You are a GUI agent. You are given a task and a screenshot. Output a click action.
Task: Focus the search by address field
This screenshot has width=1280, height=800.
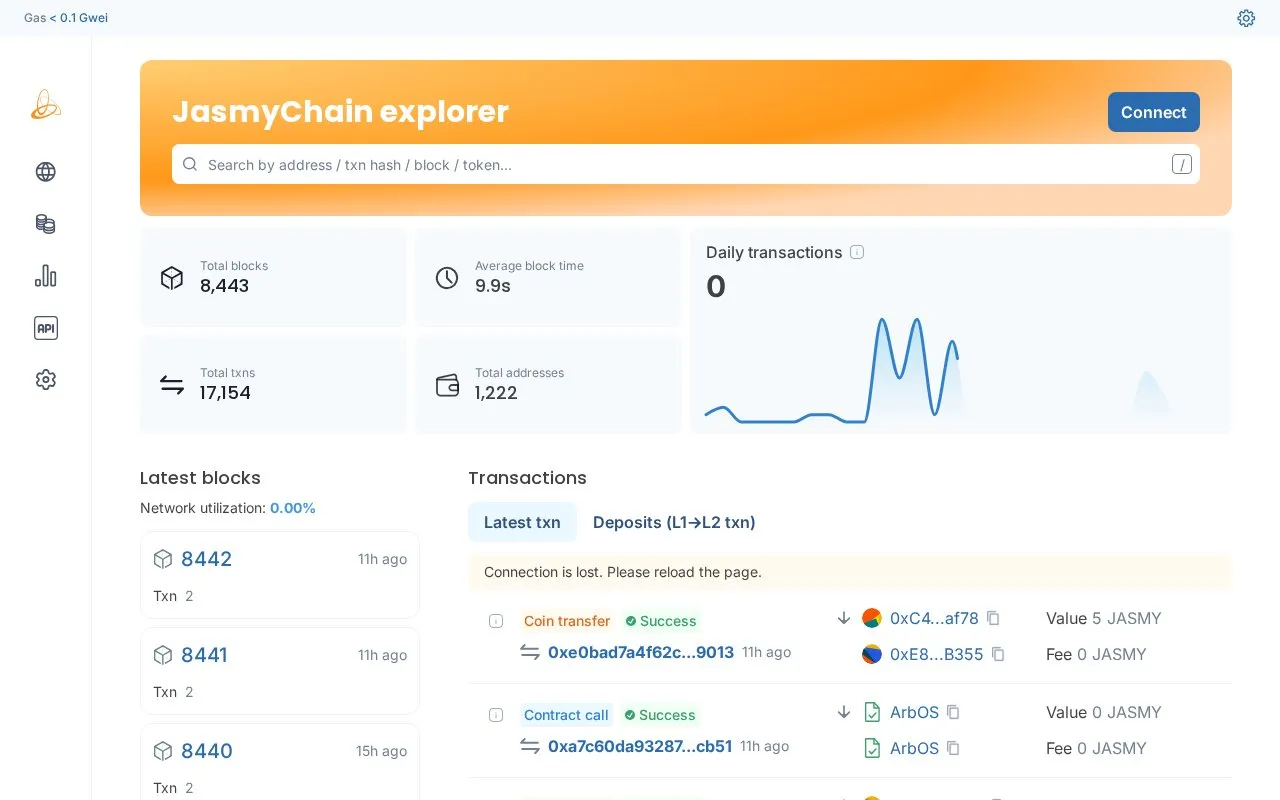[686, 165]
